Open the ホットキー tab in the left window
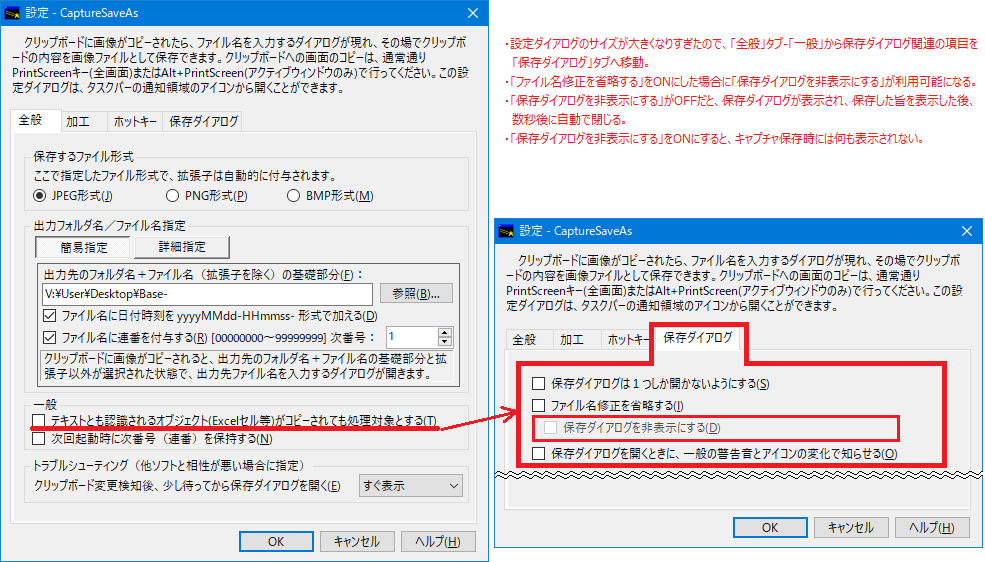 coord(134,122)
